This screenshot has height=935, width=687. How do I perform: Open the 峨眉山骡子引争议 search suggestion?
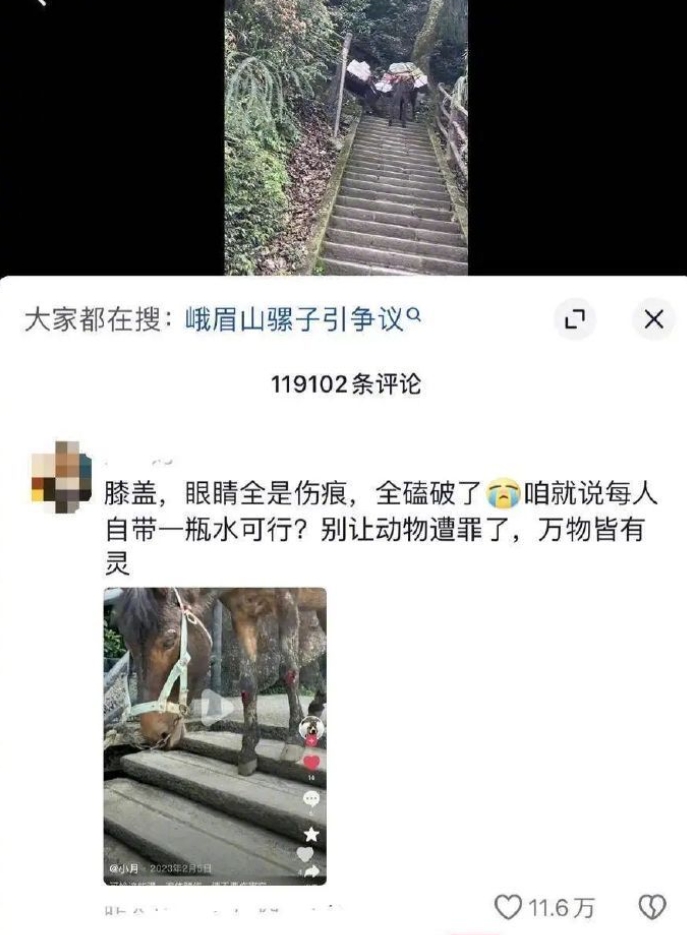click(x=295, y=320)
